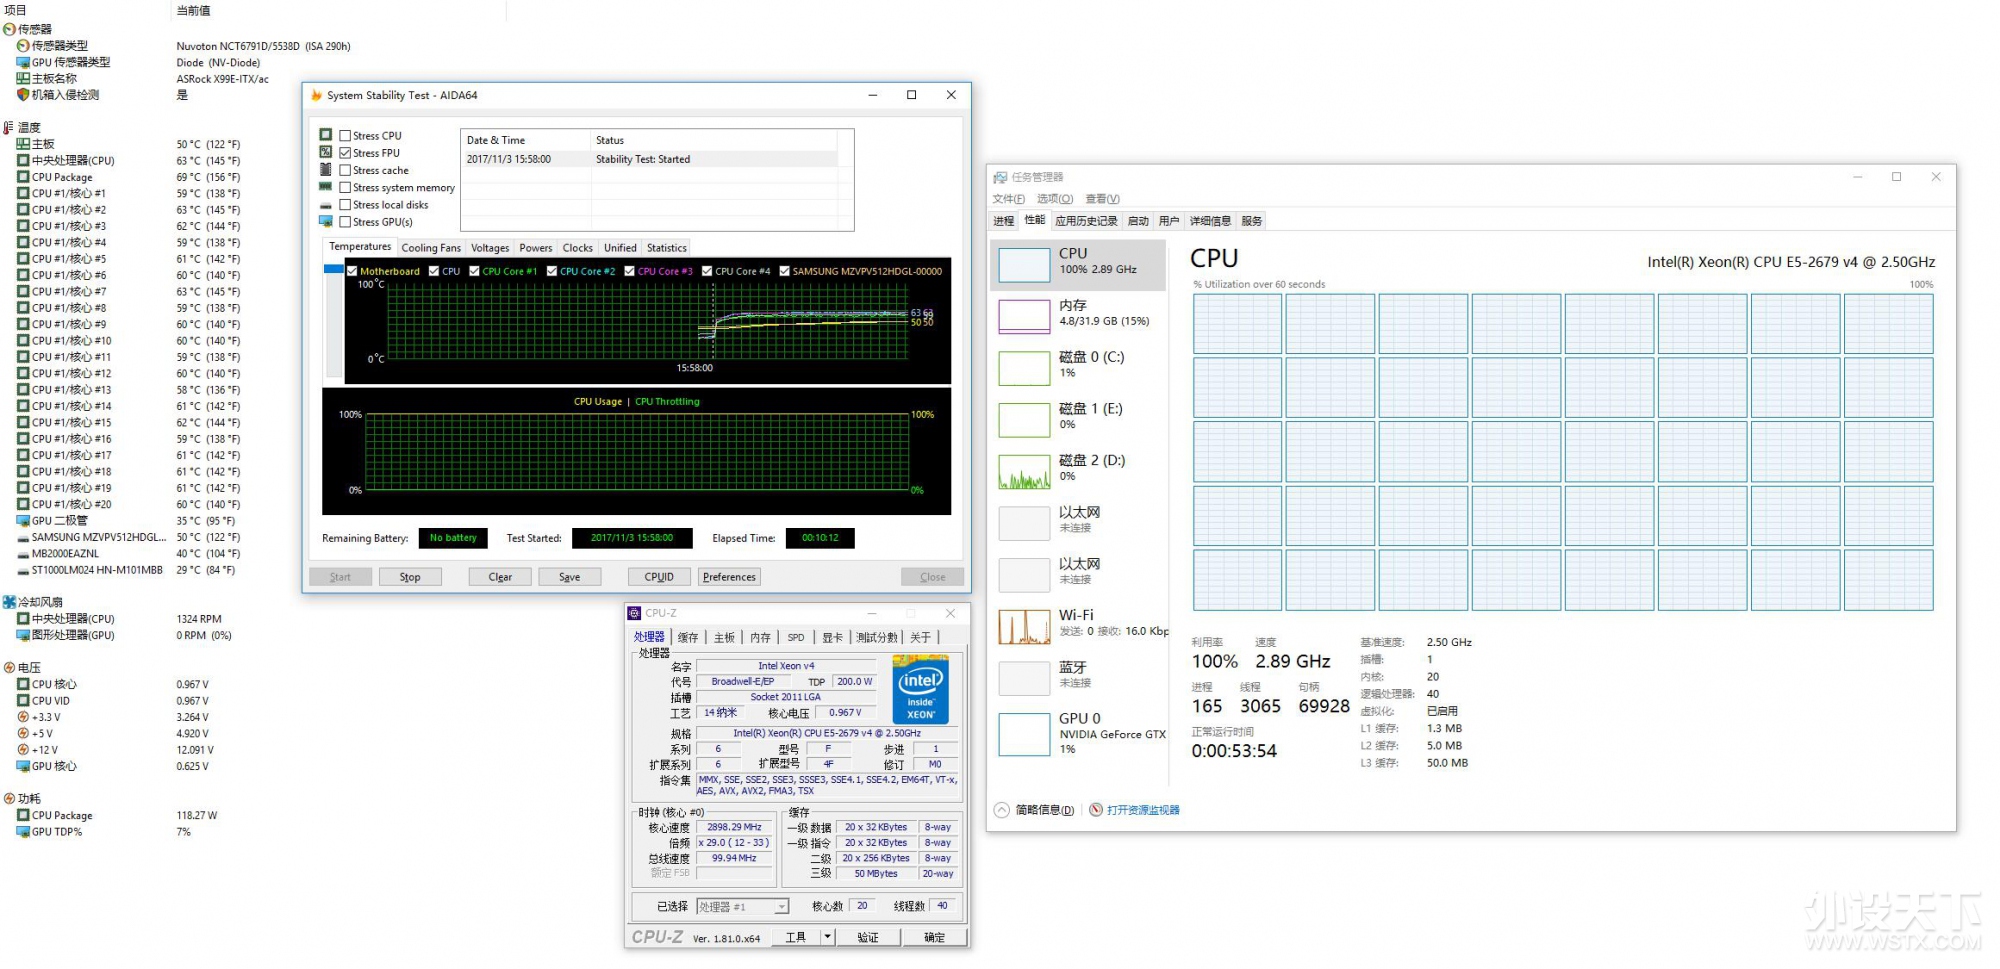Screen dimensions: 2000x969
Task: Click the GPU TDP% icon in 功耗 section
Action: click(23, 832)
